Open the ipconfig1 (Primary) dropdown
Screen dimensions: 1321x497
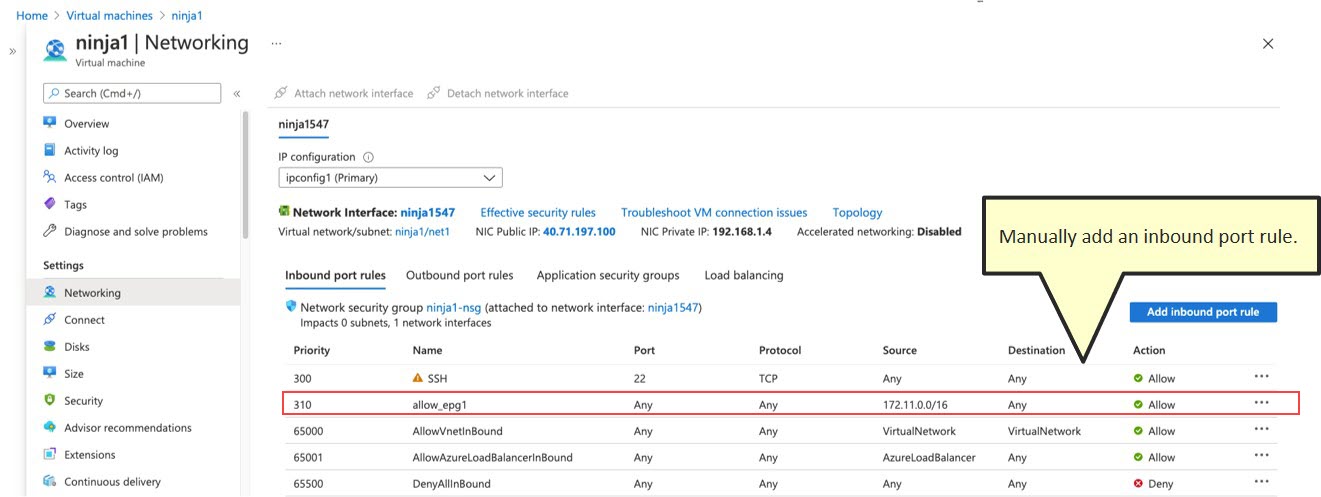390,178
